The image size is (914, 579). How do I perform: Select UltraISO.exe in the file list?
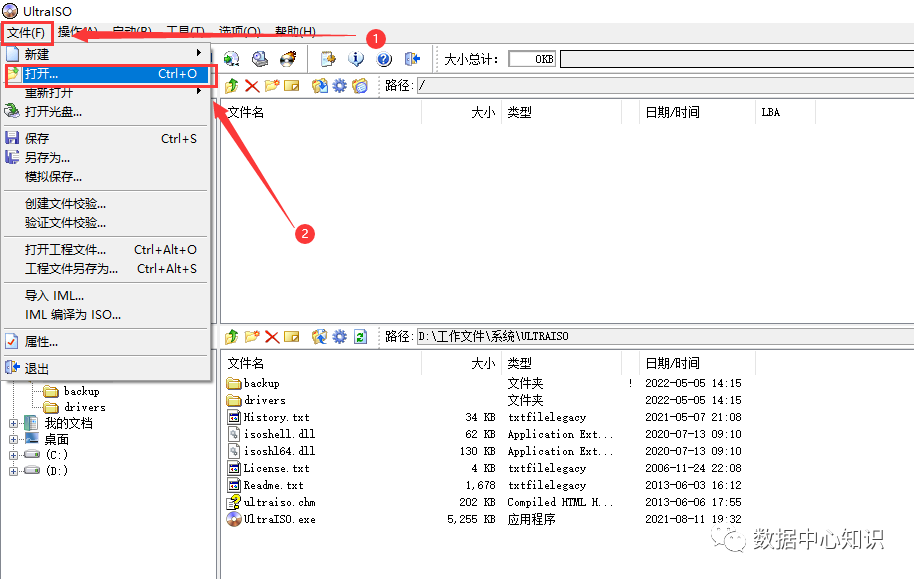point(279,519)
